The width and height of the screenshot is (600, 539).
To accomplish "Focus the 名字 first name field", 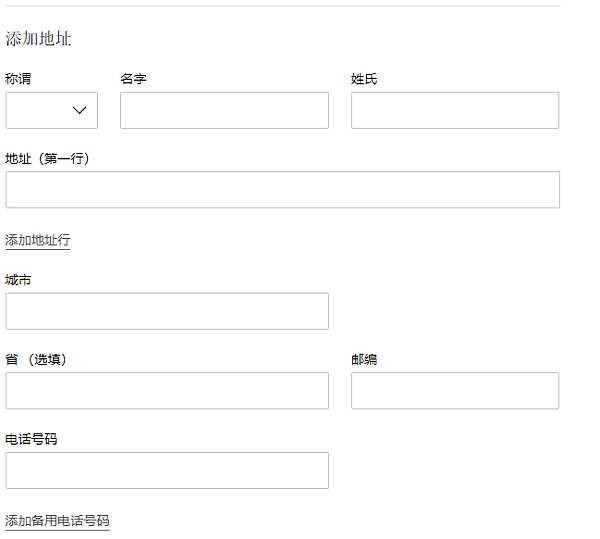I will pyautogui.click(x=224, y=111).
